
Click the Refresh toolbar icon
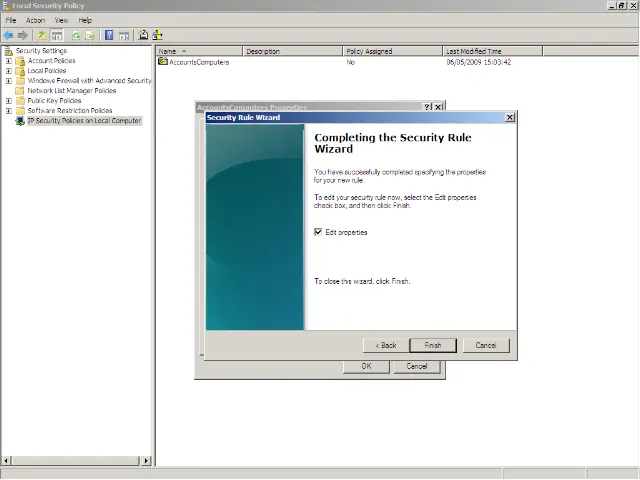[x=76, y=35]
